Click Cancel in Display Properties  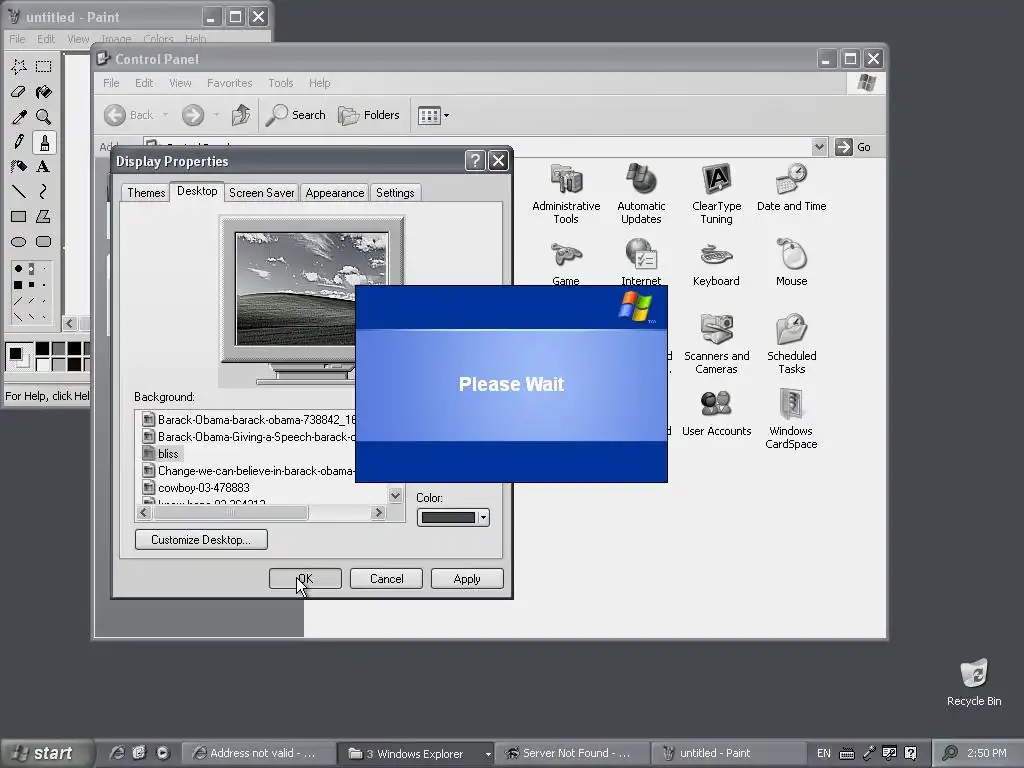click(x=386, y=579)
